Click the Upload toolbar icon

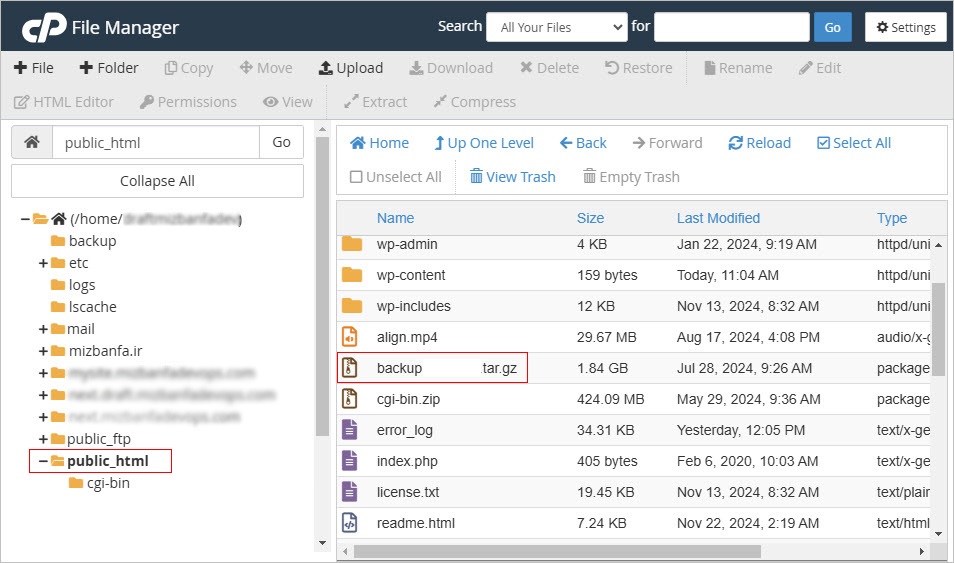[326, 68]
